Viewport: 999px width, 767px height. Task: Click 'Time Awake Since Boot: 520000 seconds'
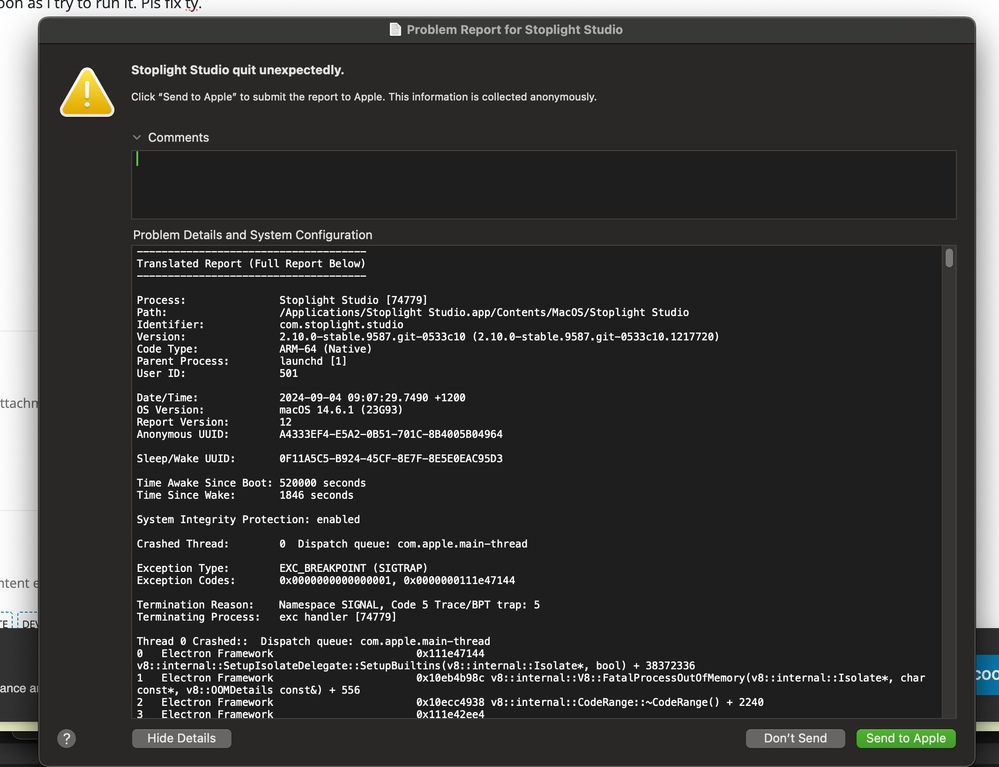251,483
